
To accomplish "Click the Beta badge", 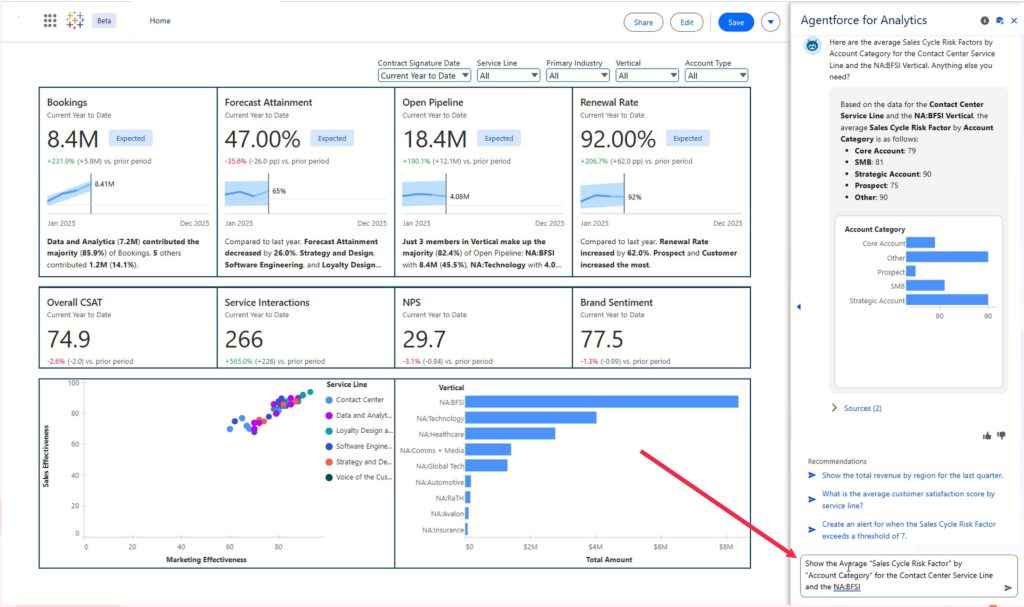I will (104, 21).
